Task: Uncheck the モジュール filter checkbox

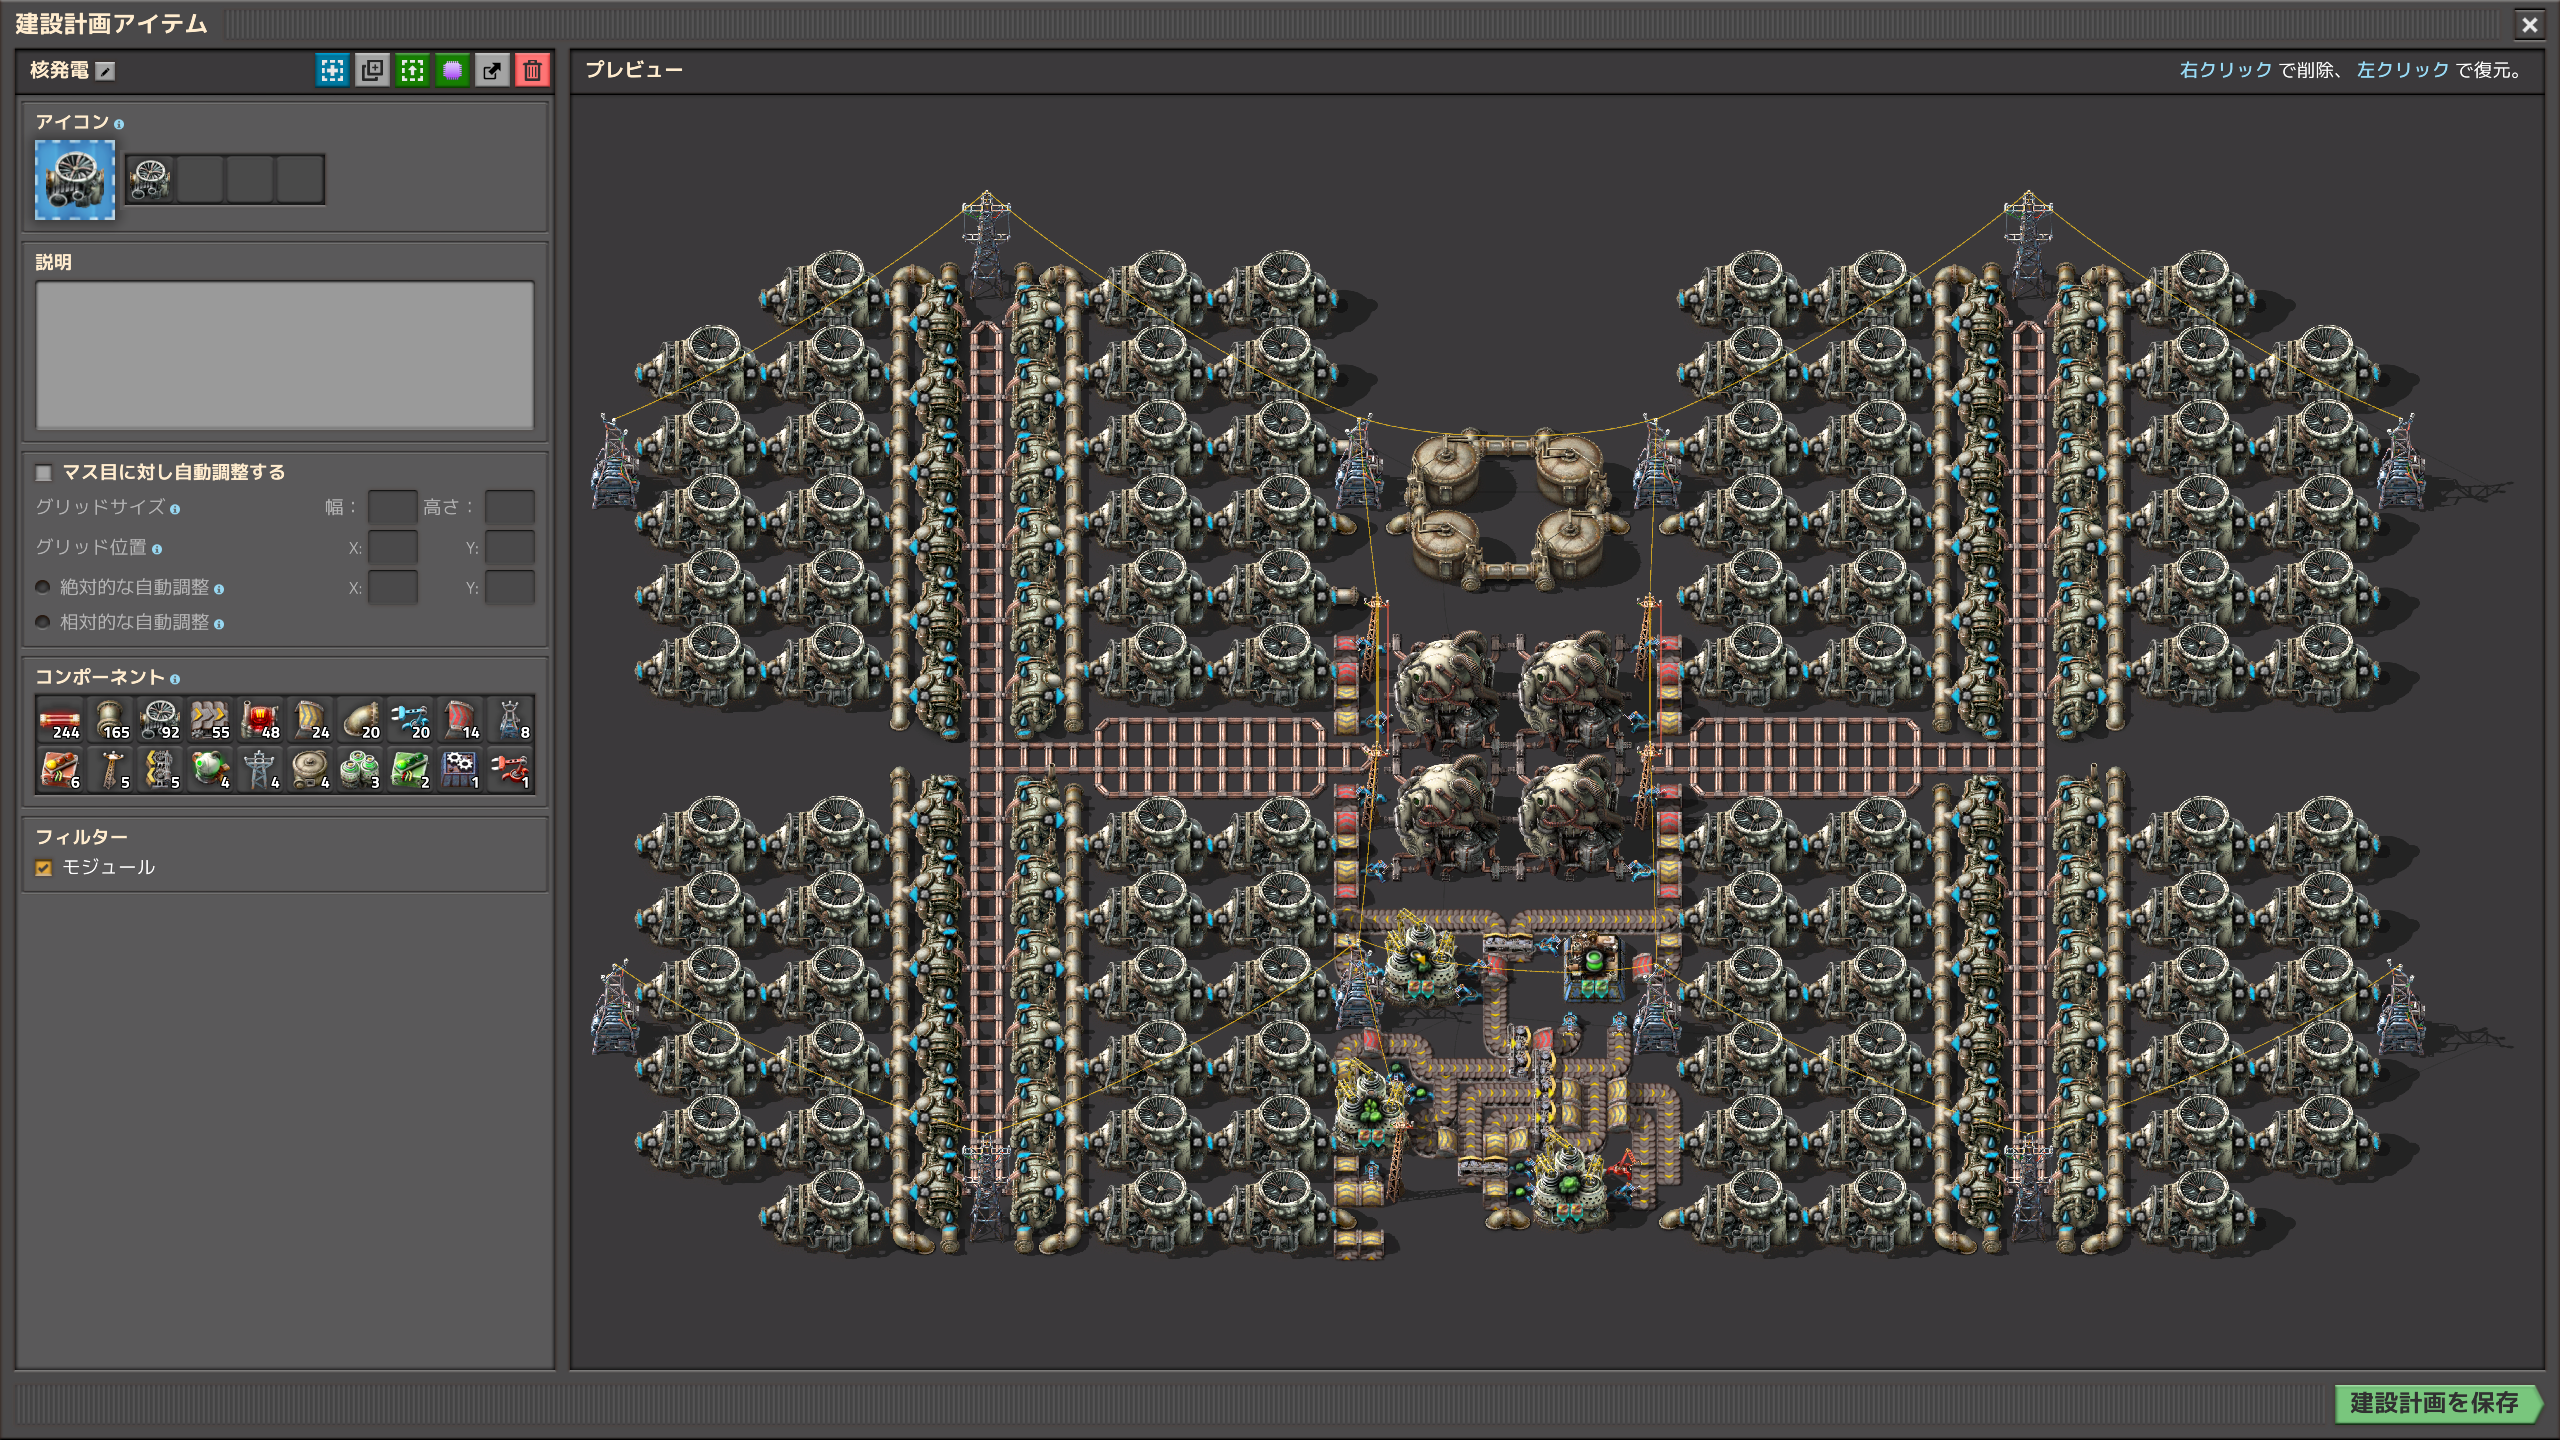Action: click(43, 868)
